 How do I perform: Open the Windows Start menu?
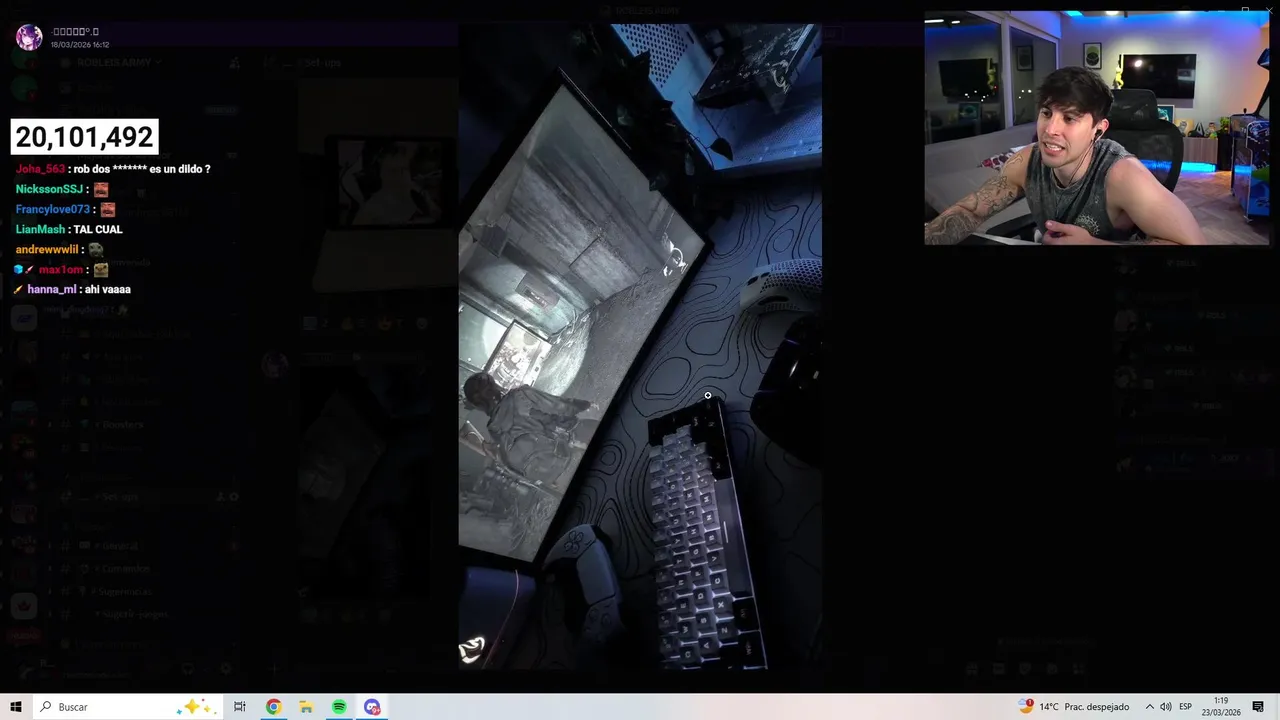click(x=16, y=707)
